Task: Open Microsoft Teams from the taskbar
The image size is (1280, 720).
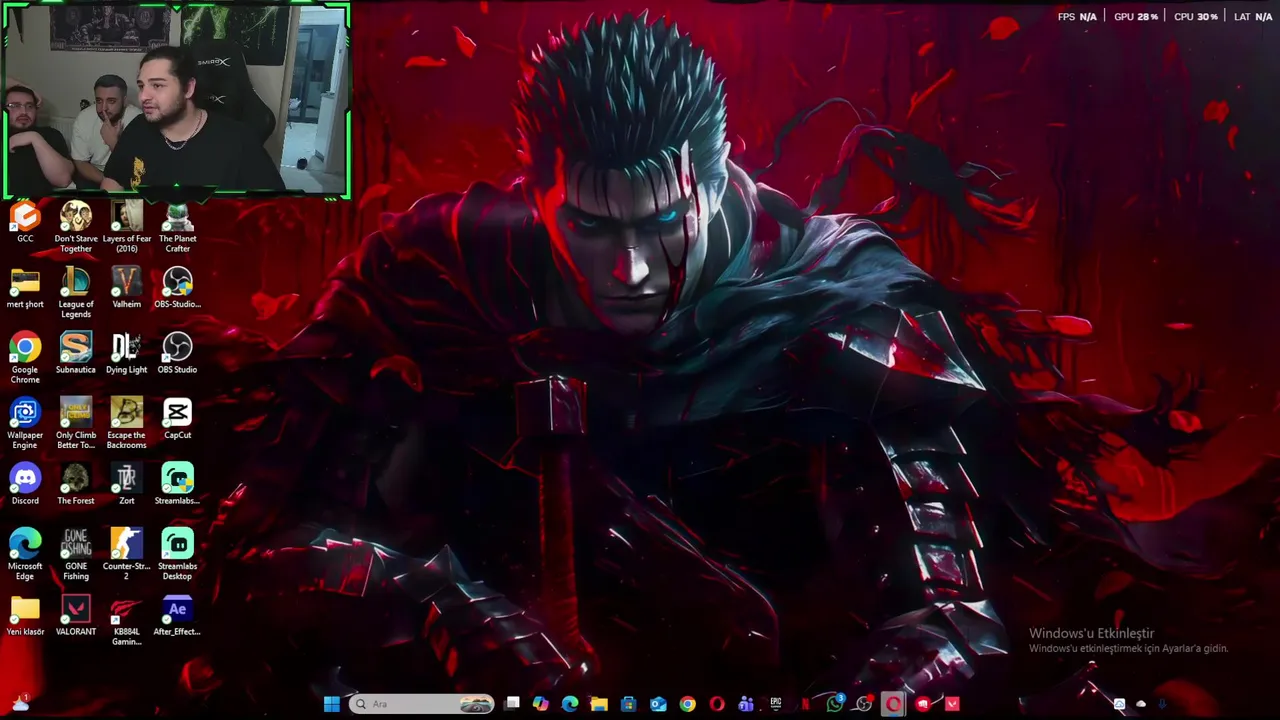Action: [746, 704]
